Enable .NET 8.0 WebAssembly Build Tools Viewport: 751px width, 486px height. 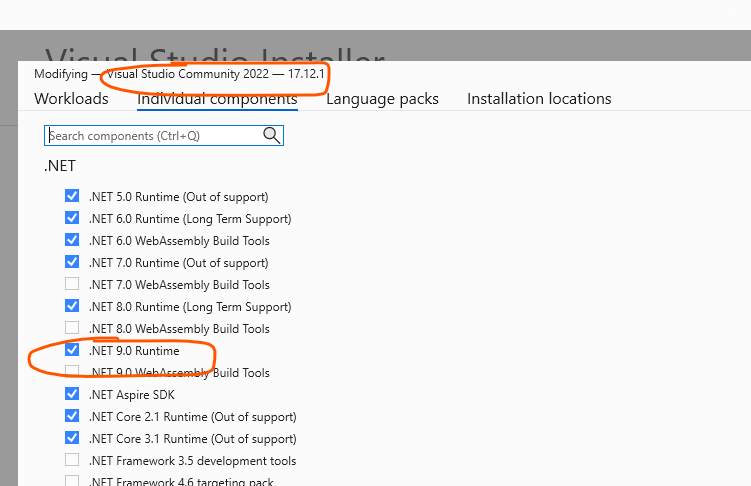[72, 328]
